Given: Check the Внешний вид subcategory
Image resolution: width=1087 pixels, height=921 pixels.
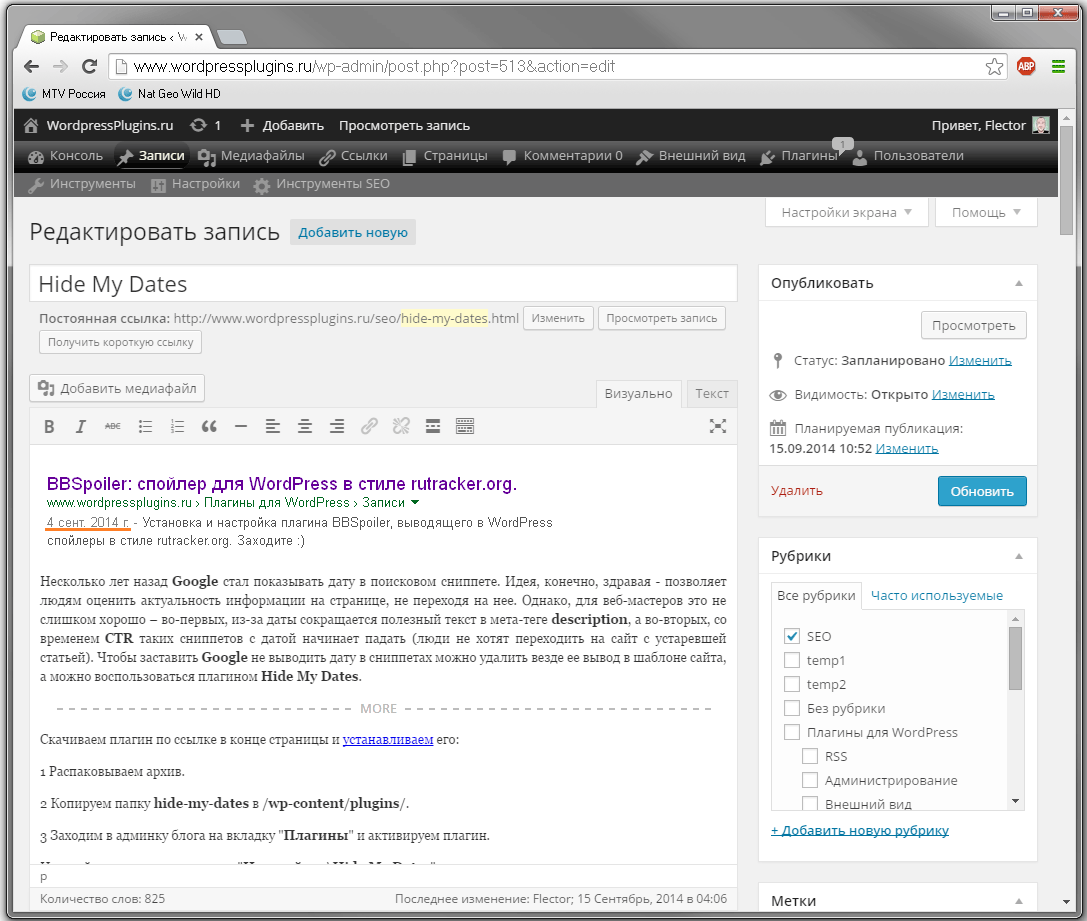Looking at the screenshot, I should tap(810, 803).
